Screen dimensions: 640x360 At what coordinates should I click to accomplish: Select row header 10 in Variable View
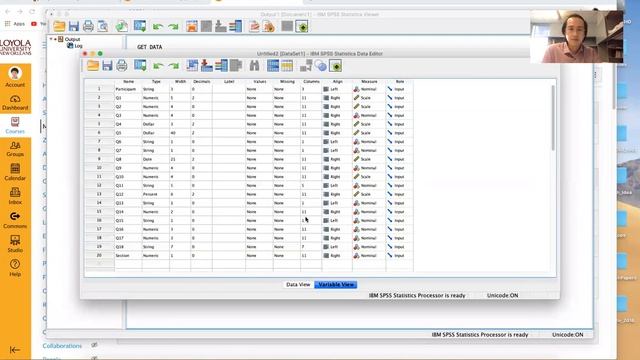pos(99,168)
